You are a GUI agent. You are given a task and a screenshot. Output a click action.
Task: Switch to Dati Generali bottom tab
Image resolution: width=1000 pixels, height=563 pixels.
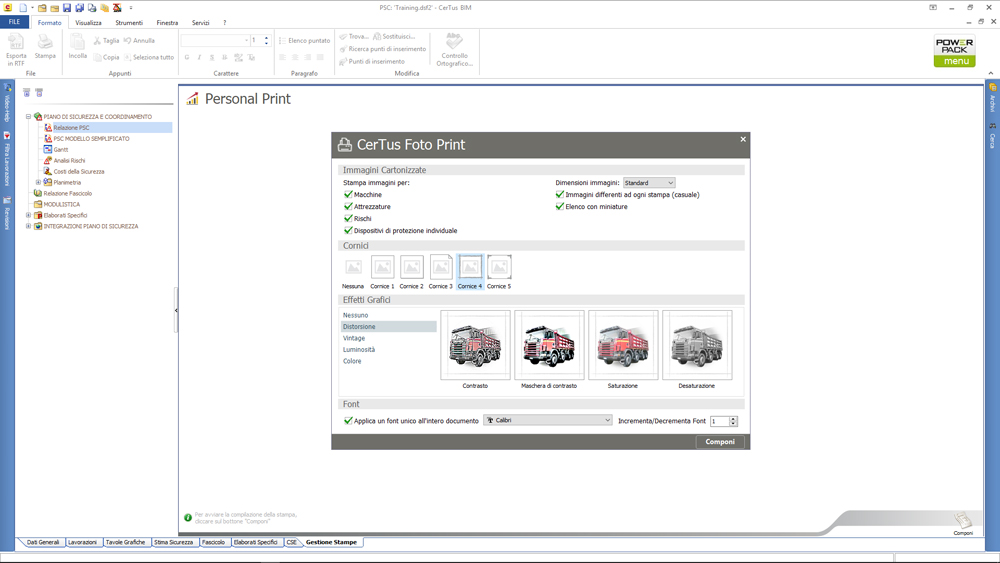[43, 543]
